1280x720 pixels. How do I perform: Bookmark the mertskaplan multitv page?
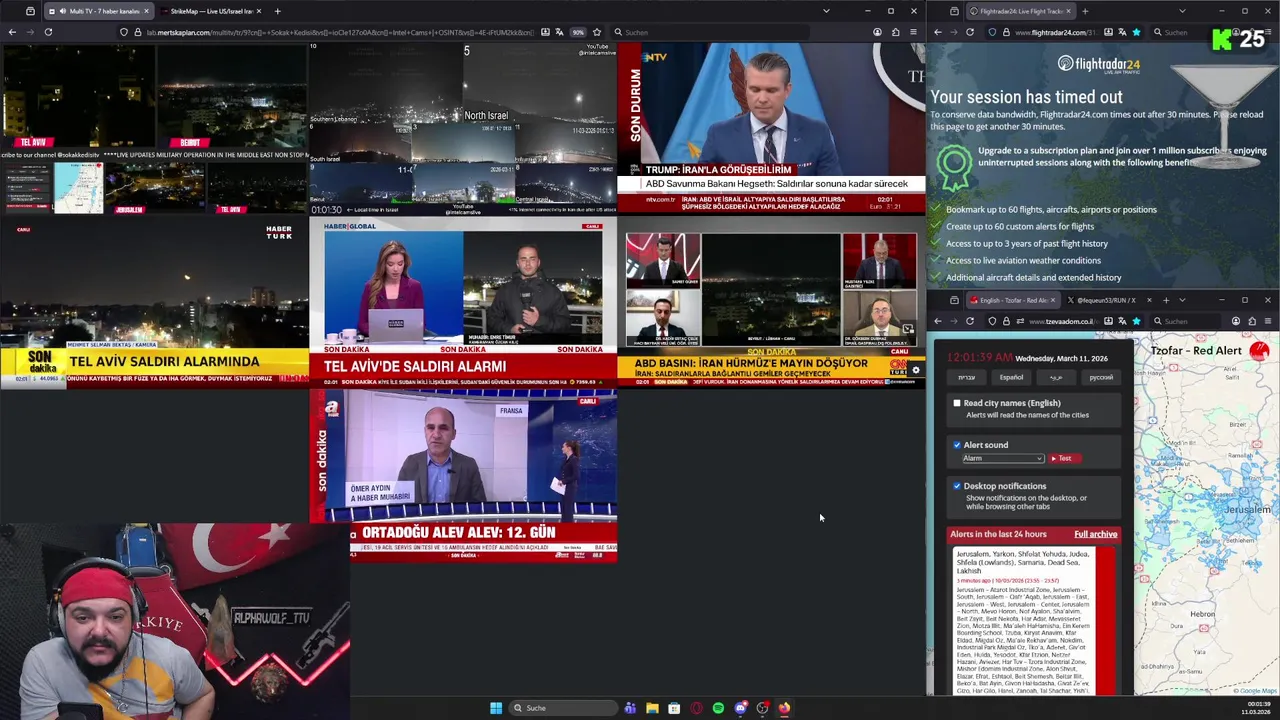point(597,32)
